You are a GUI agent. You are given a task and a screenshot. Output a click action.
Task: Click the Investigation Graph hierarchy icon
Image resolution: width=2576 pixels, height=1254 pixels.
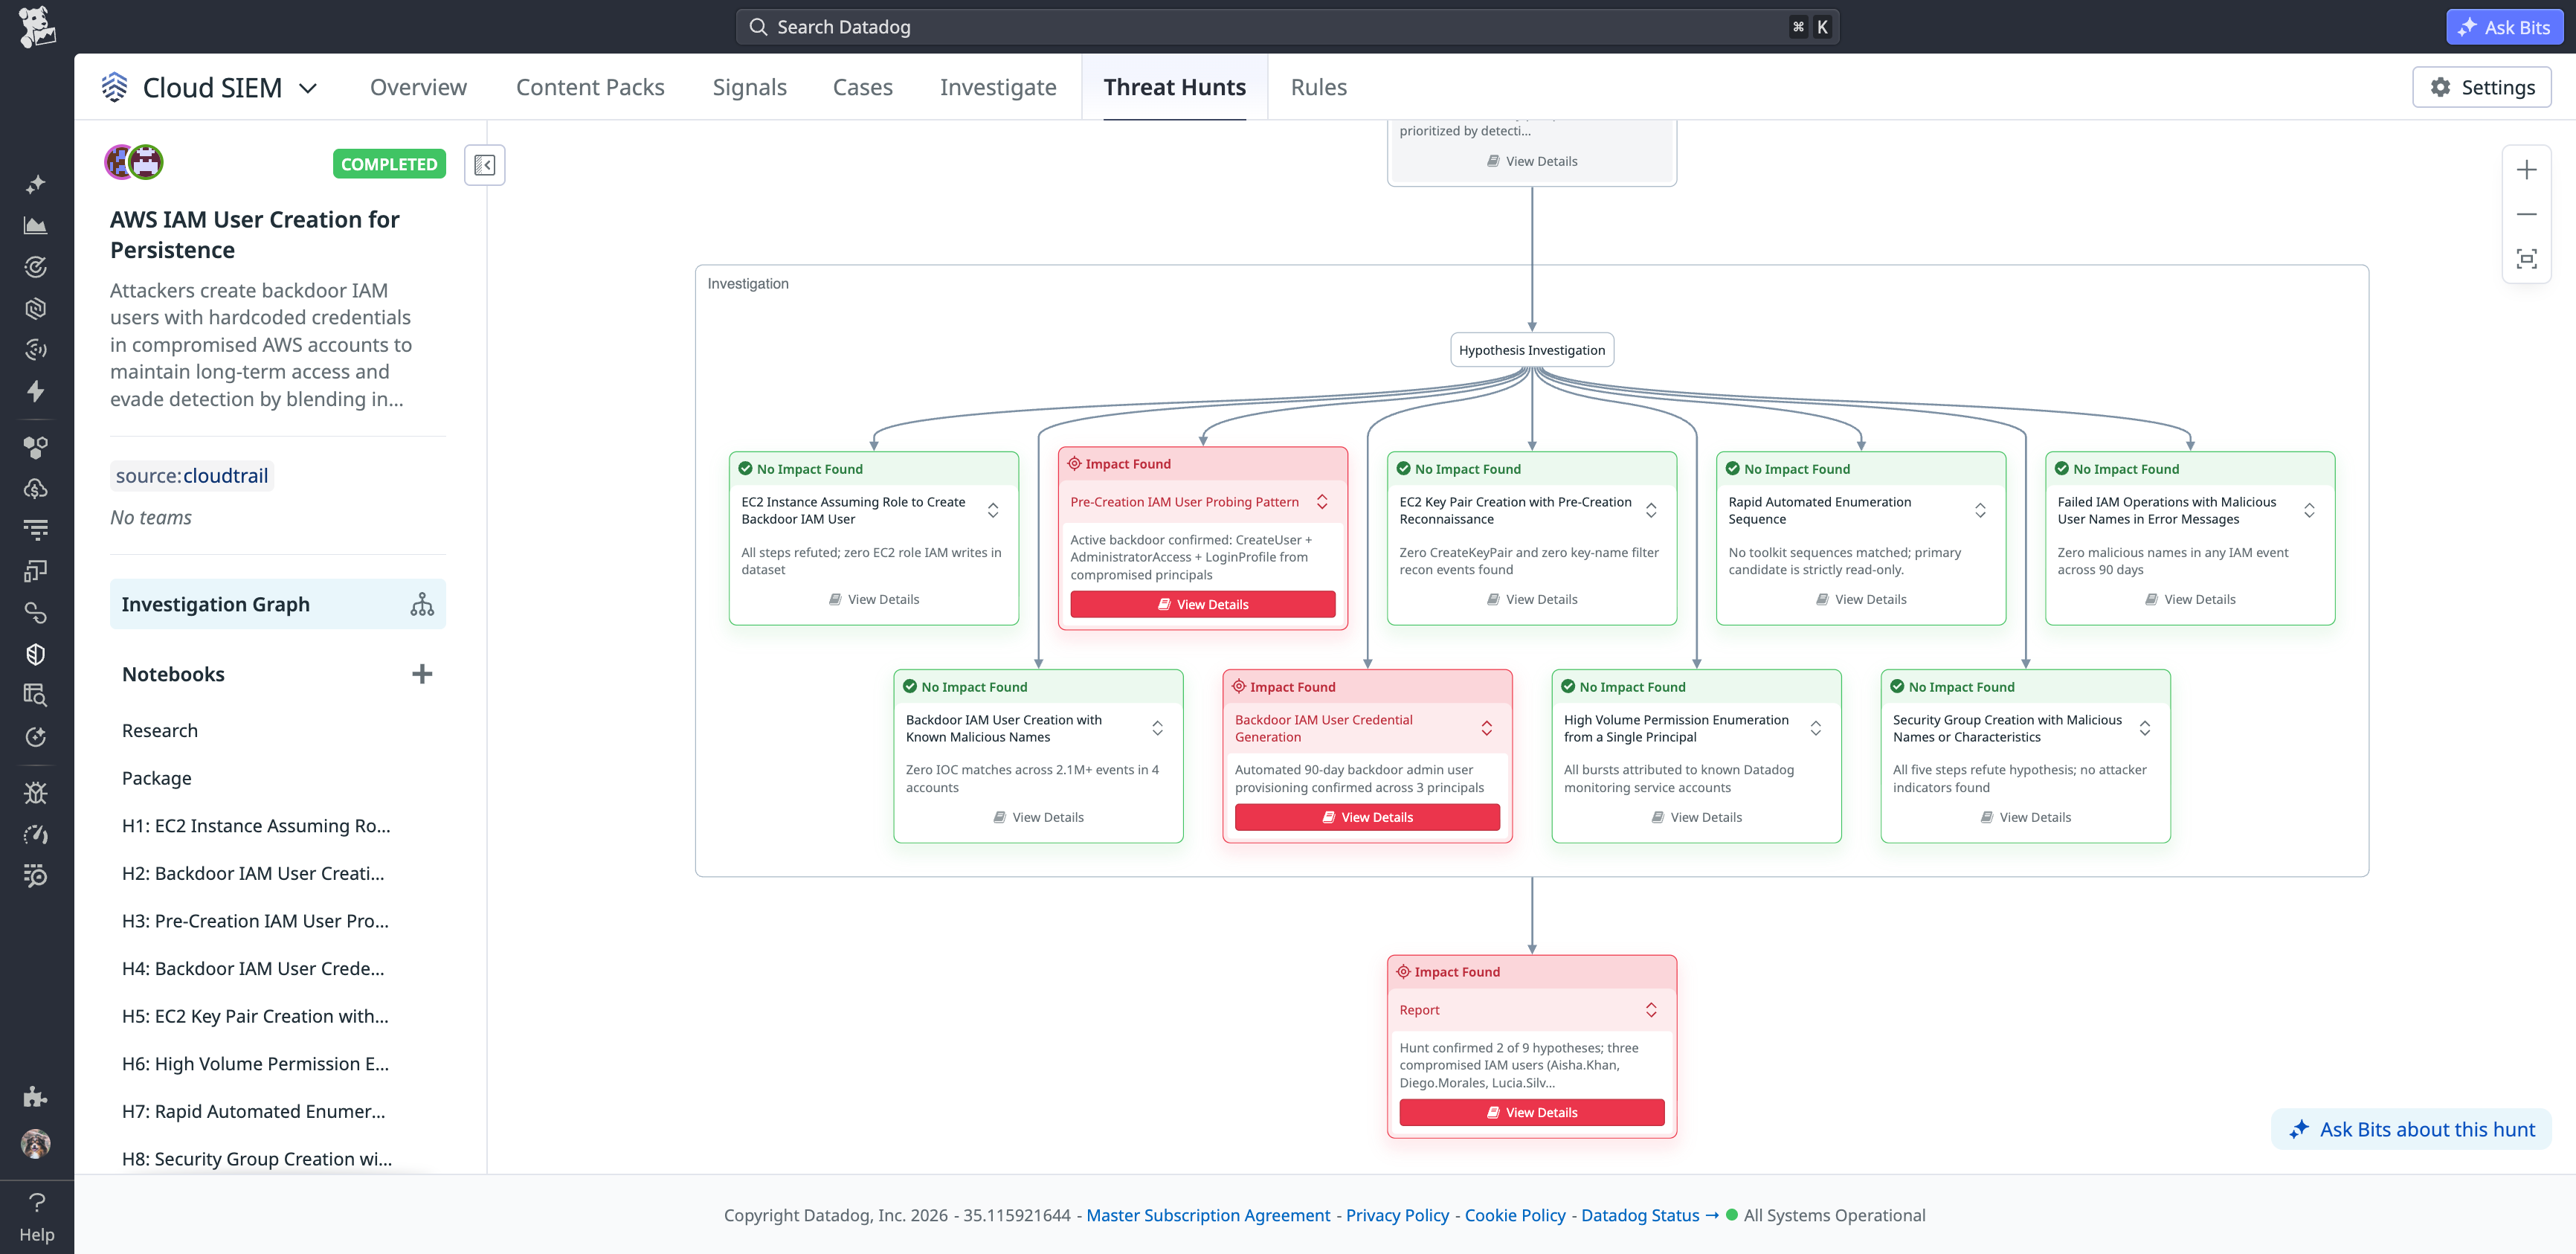pos(422,604)
